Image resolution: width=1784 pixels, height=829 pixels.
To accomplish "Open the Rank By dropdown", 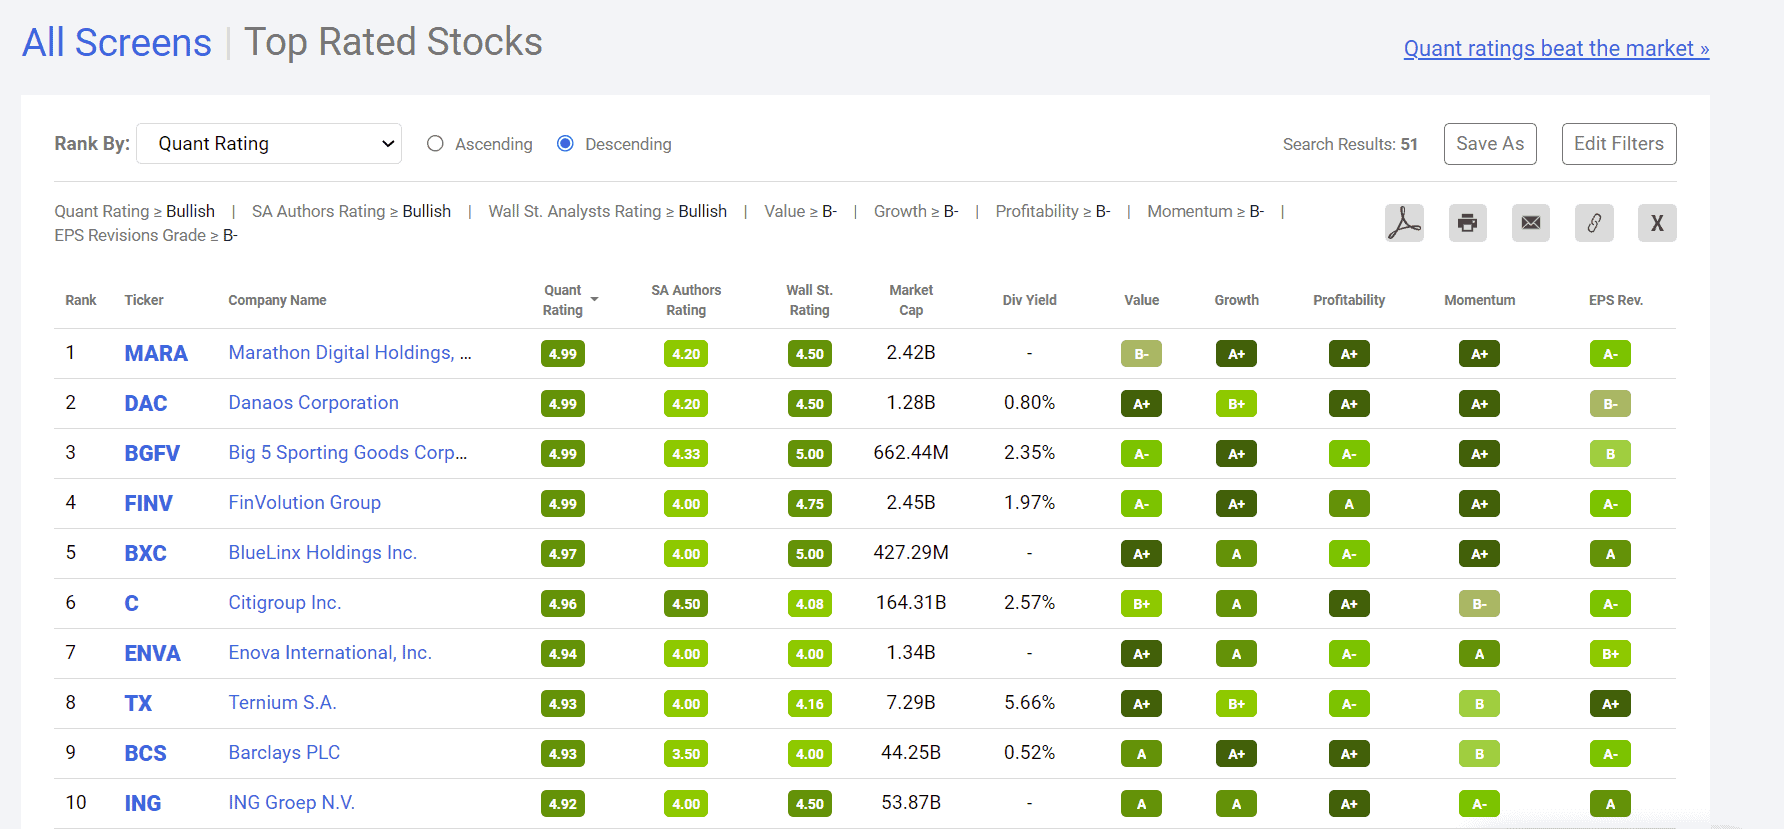I will pyautogui.click(x=269, y=144).
